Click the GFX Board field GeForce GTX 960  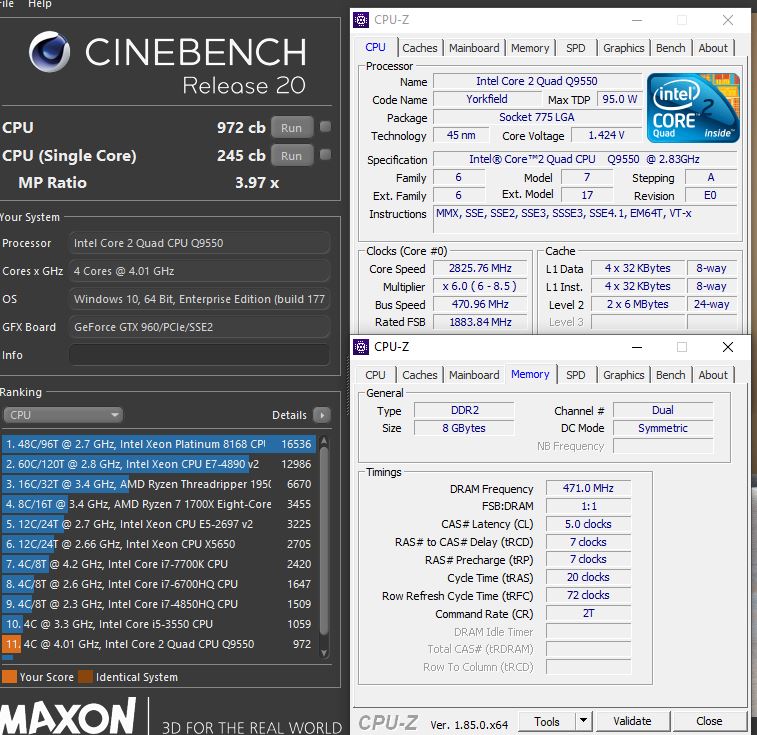(199, 327)
